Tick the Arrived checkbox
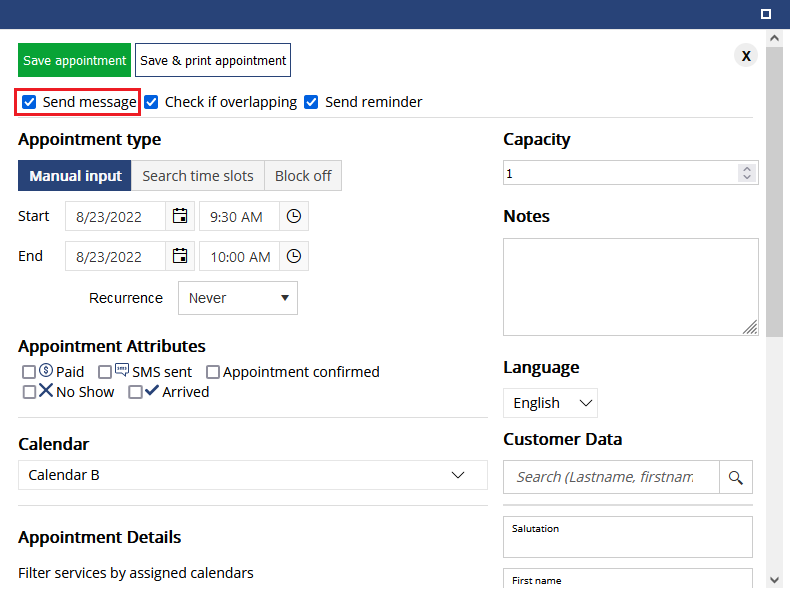This screenshot has width=790, height=593. tap(135, 392)
